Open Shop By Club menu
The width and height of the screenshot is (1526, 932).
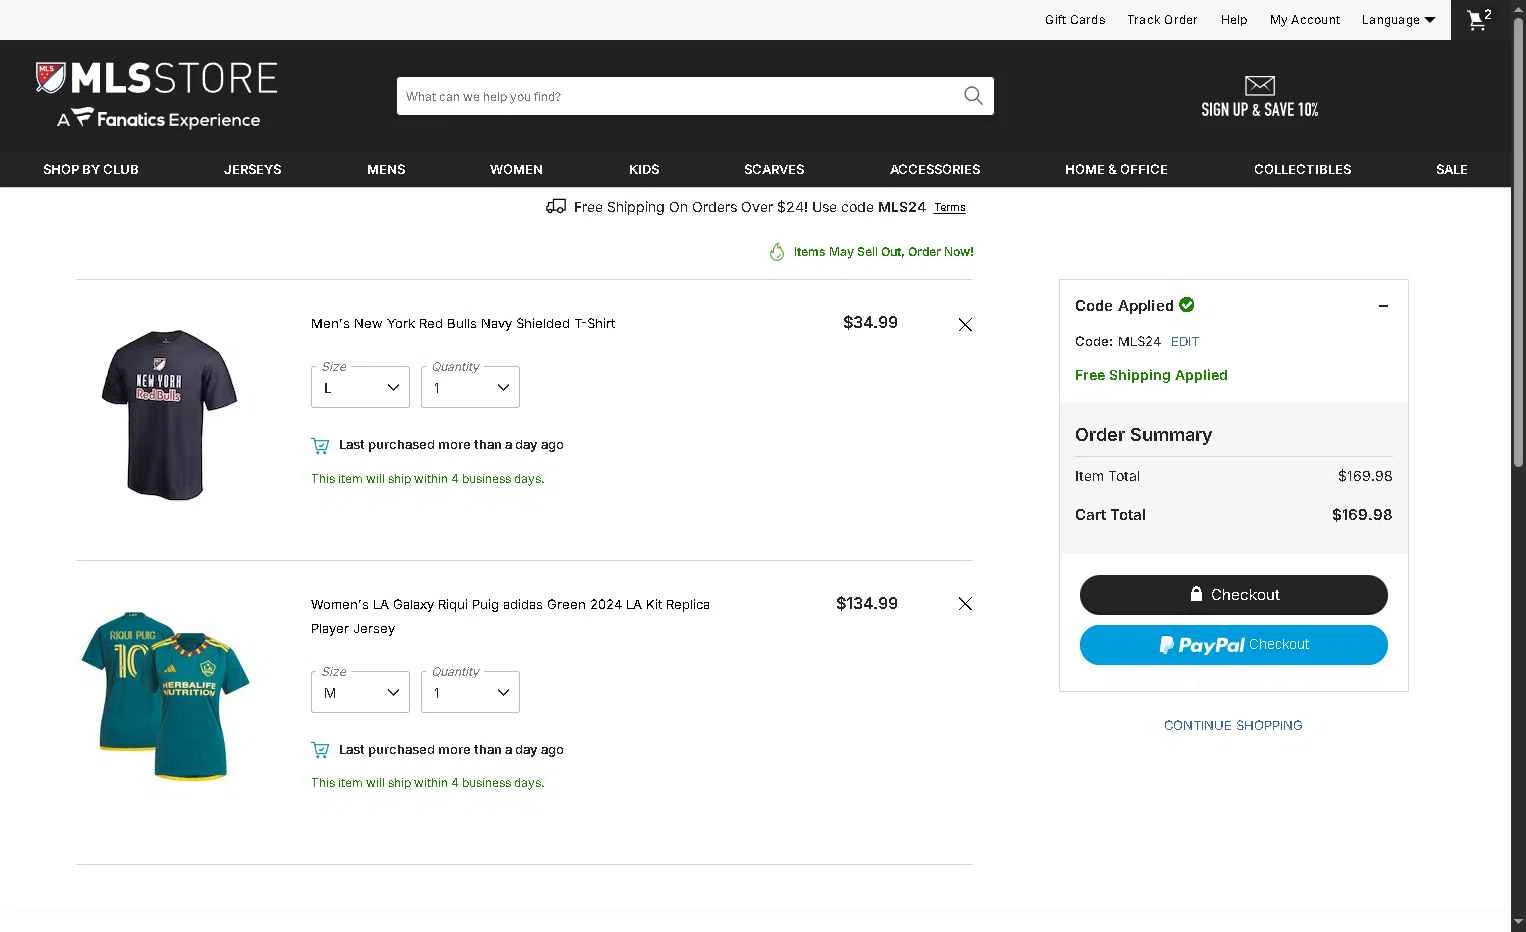click(91, 169)
